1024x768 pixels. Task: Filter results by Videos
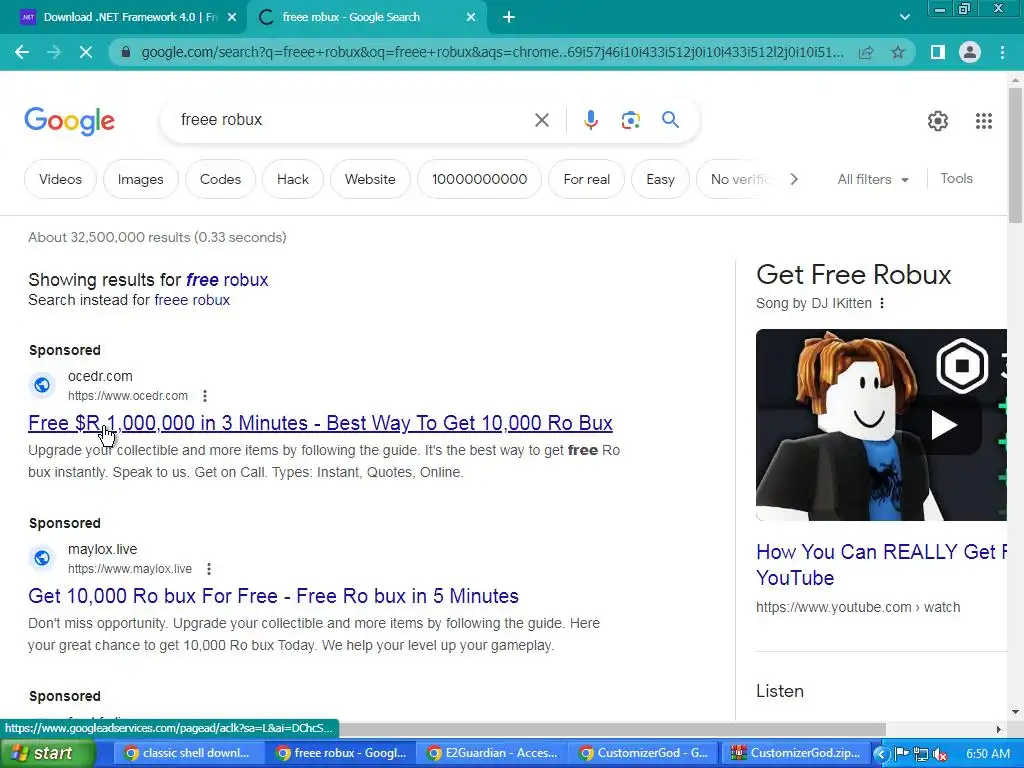click(60, 179)
